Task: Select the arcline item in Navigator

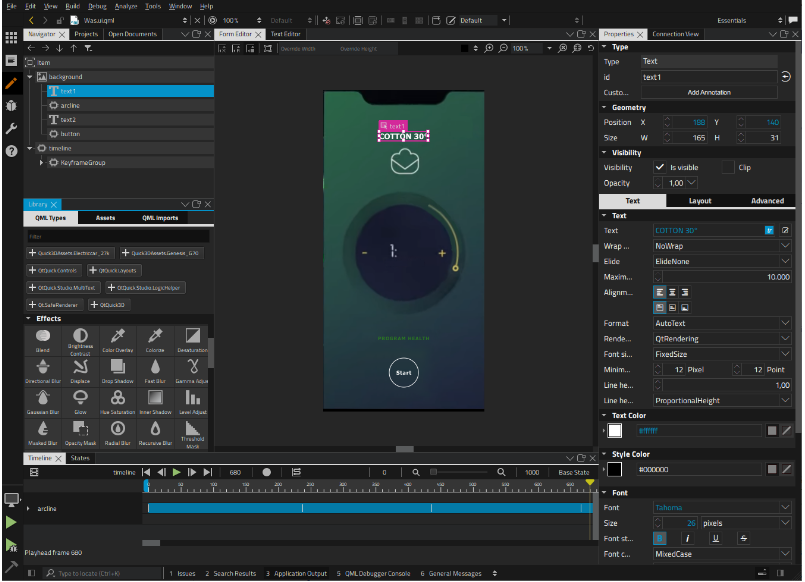Action: click(x=131, y=105)
